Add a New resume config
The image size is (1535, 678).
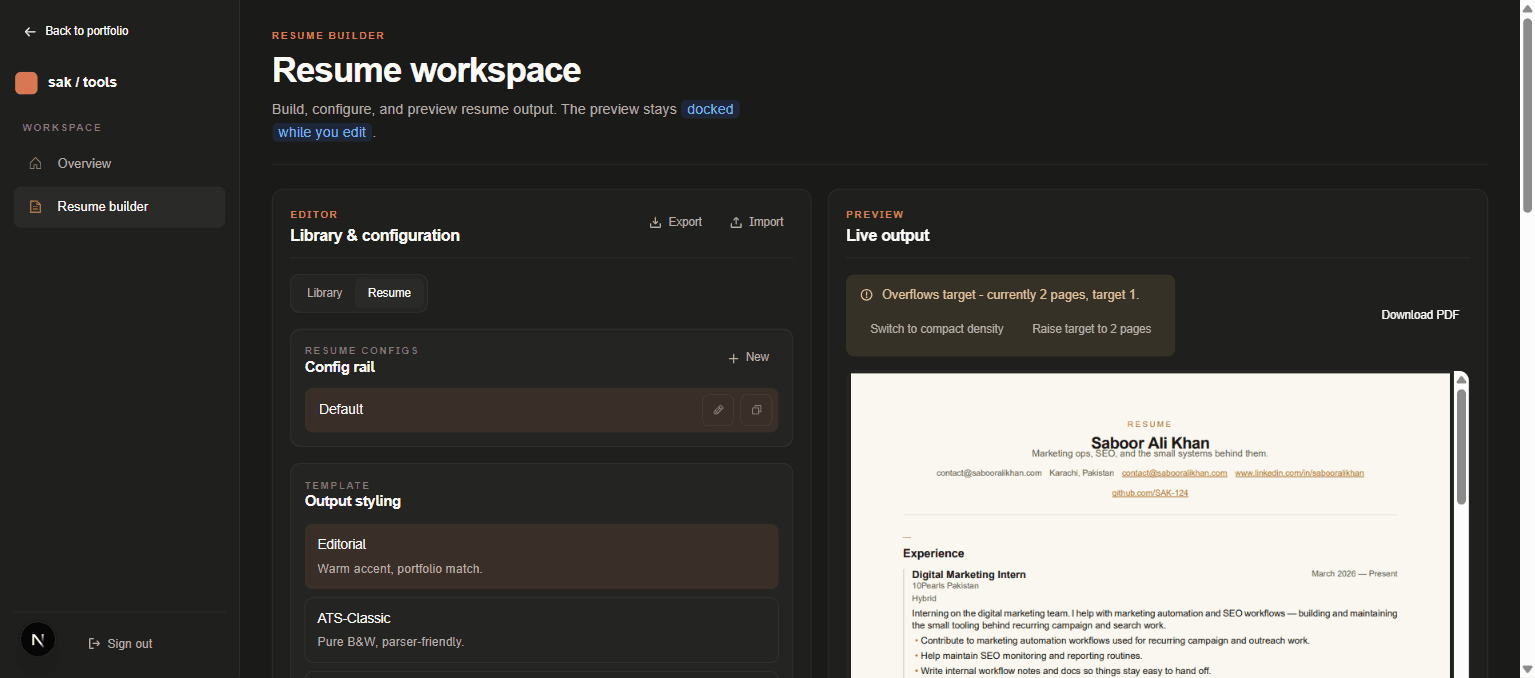click(748, 357)
